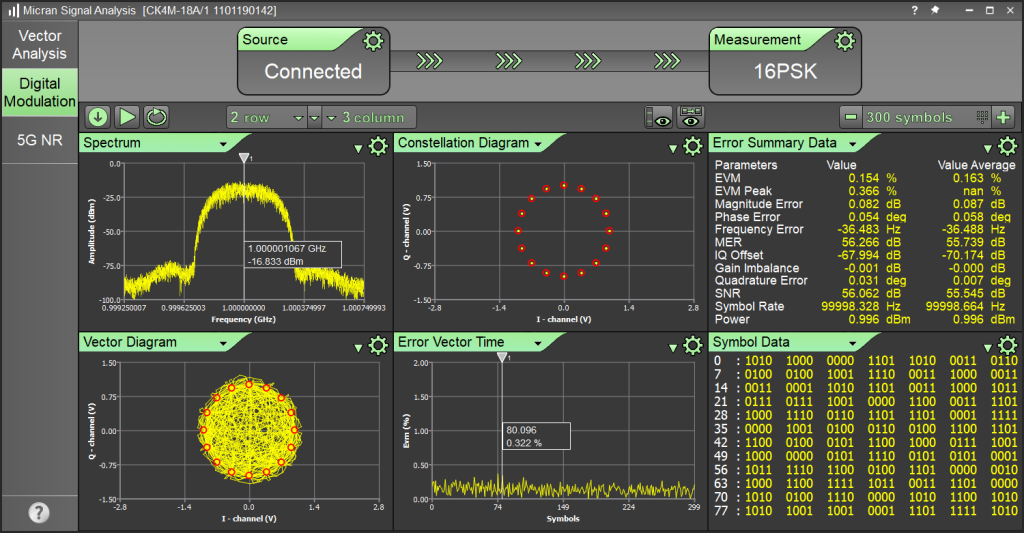Open the Spectrum panel type dropdown
This screenshot has width=1024, height=533.
point(221,144)
